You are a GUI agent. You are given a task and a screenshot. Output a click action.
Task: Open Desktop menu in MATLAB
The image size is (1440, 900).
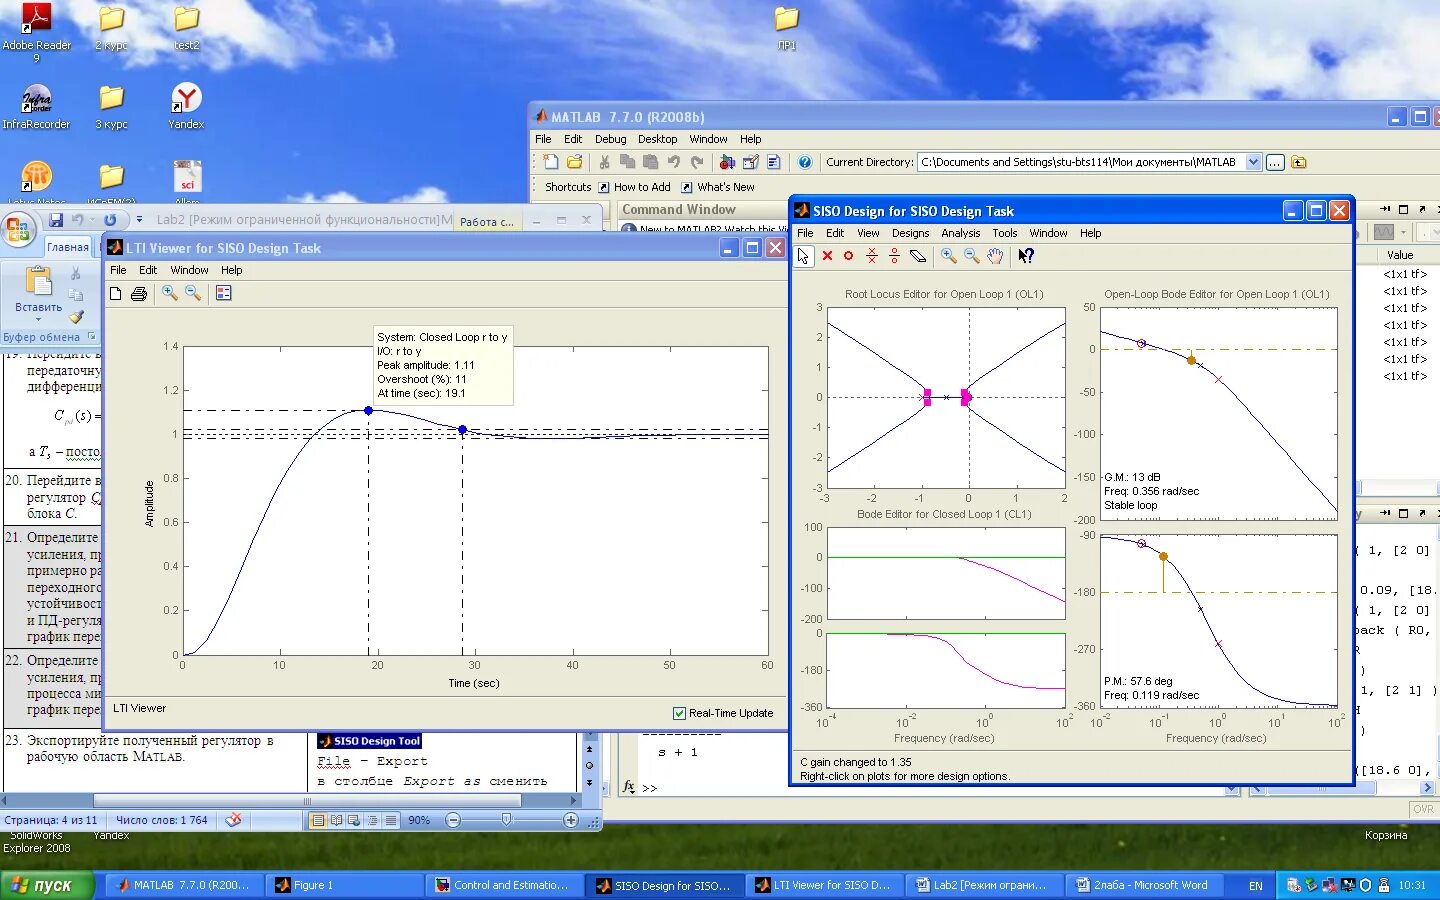(x=657, y=139)
